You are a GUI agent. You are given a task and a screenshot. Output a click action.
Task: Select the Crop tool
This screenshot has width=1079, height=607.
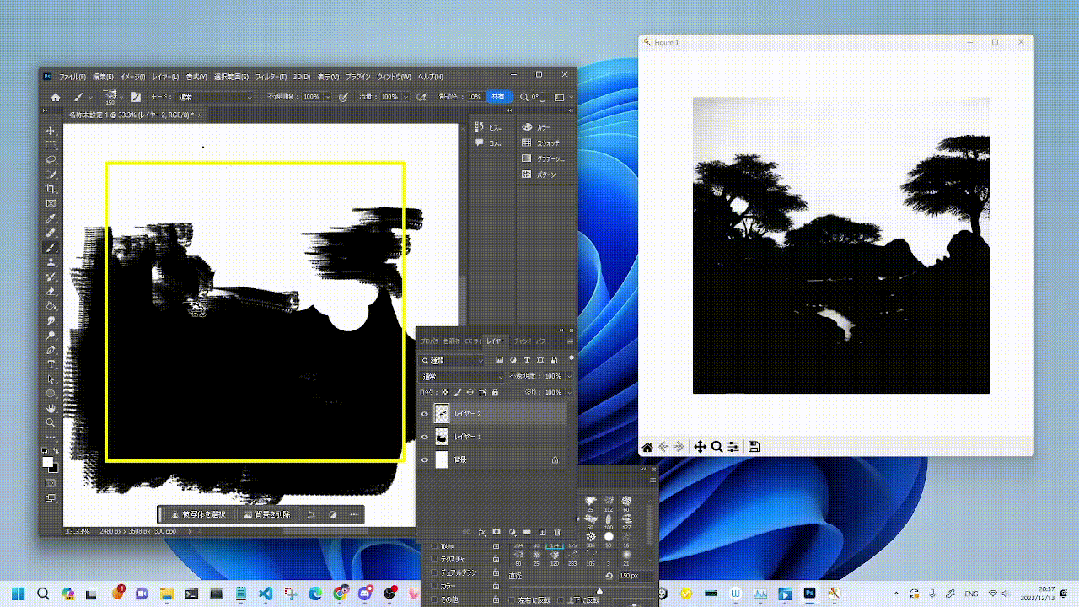tap(50, 189)
